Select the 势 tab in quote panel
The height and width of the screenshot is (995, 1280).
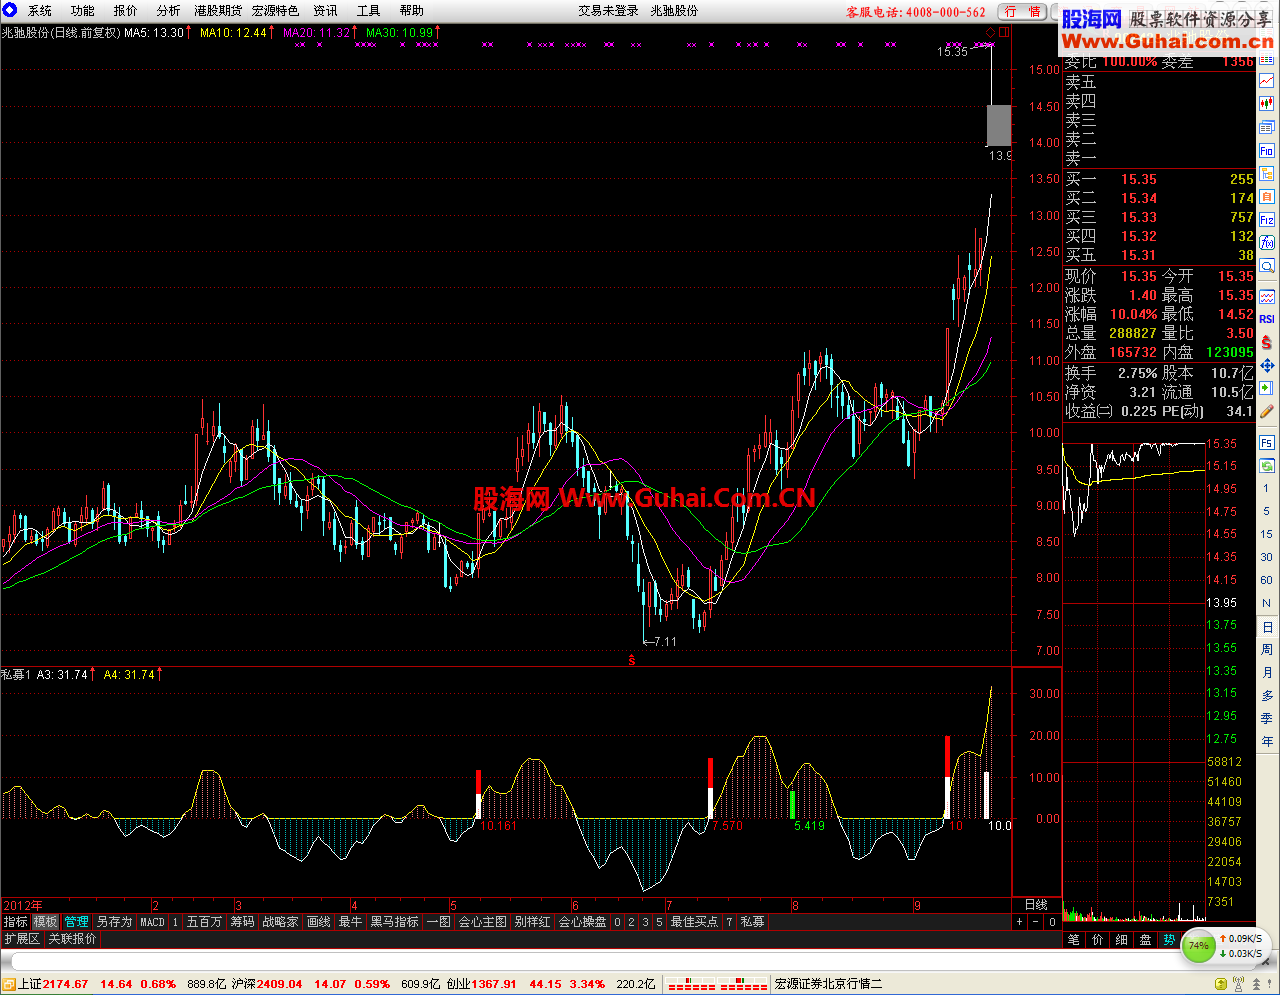coord(1169,940)
